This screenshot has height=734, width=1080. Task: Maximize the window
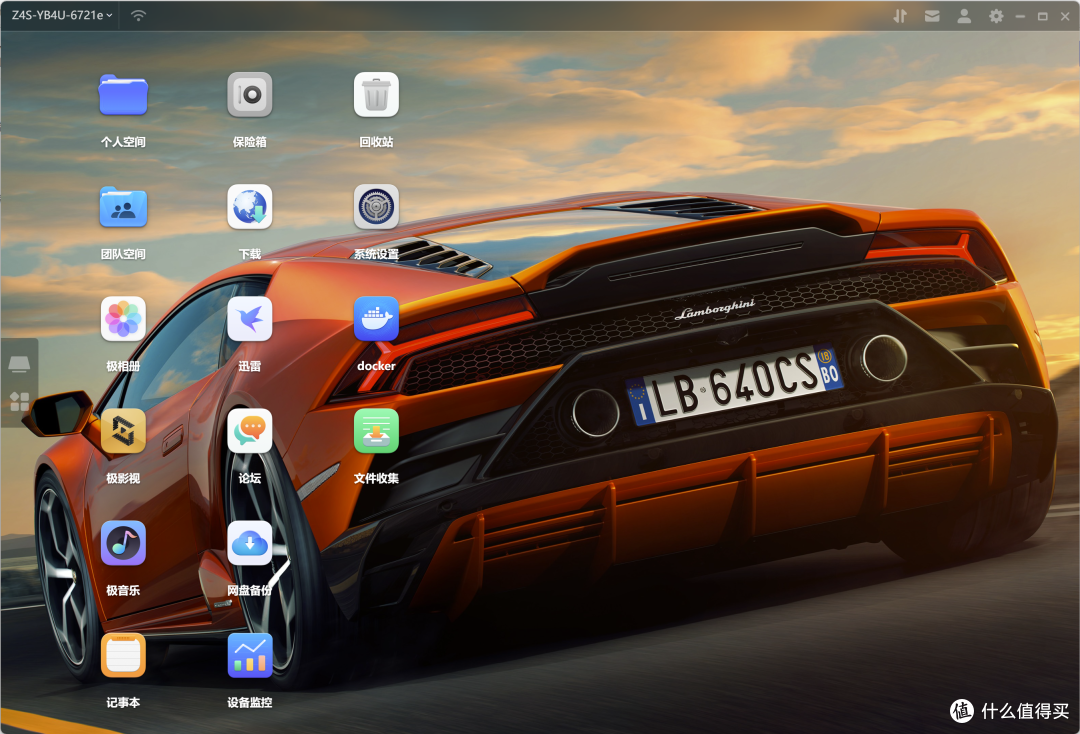pos(1043,16)
